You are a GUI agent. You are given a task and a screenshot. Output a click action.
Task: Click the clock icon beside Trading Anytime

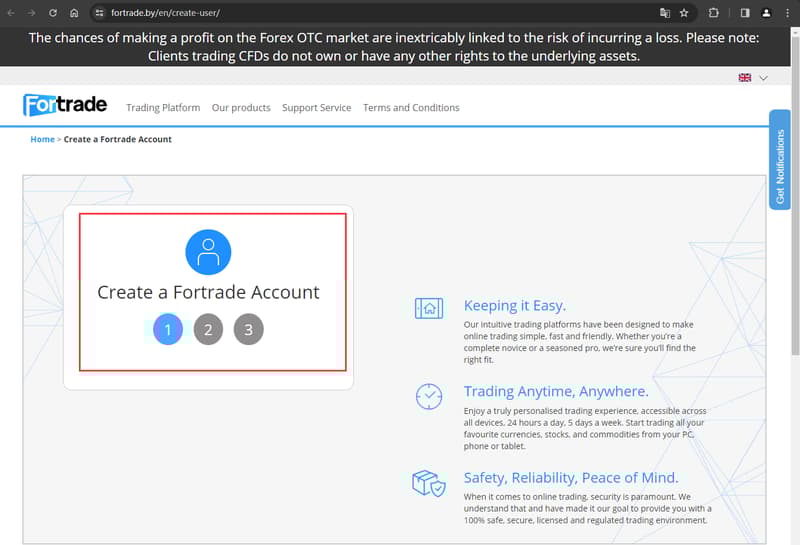click(x=428, y=396)
